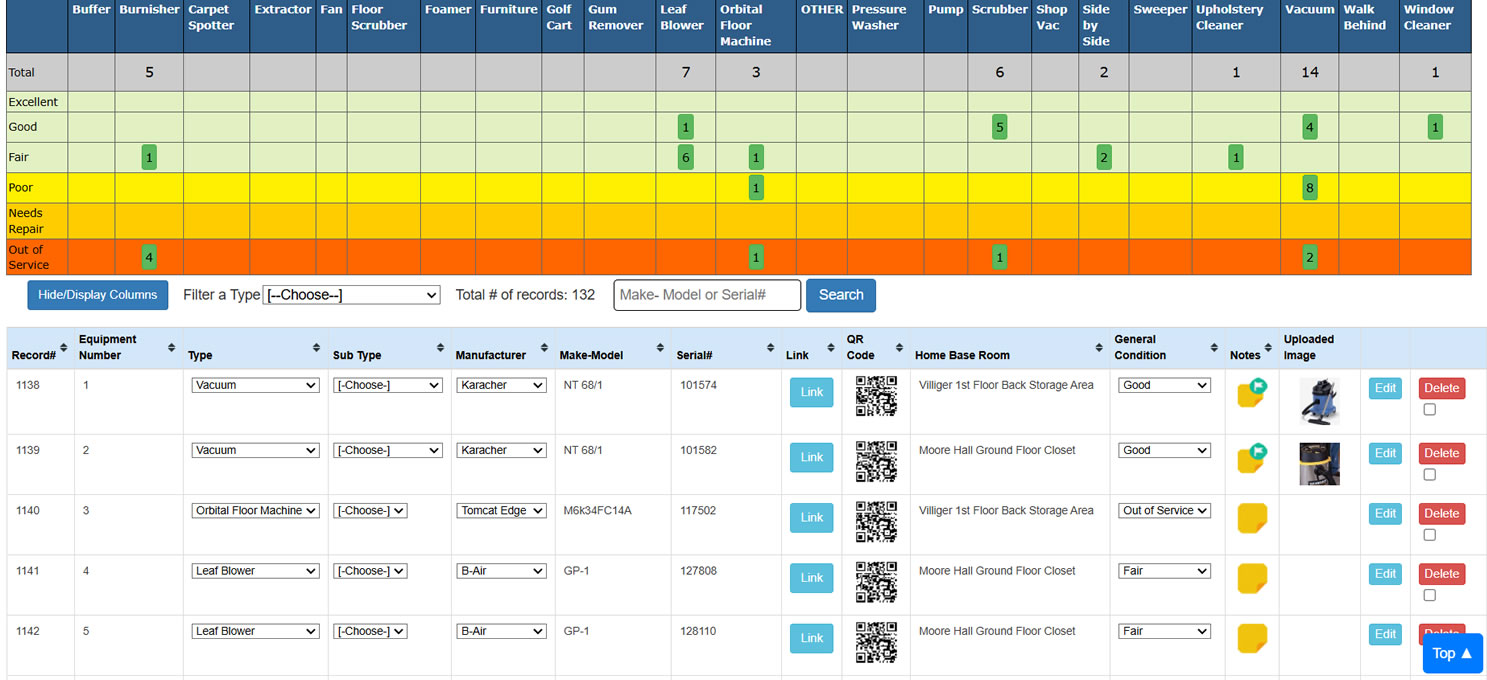The width and height of the screenshot is (1487, 680).
Task: Expand General Condition dropdown for record 1140
Action: tap(1164, 511)
